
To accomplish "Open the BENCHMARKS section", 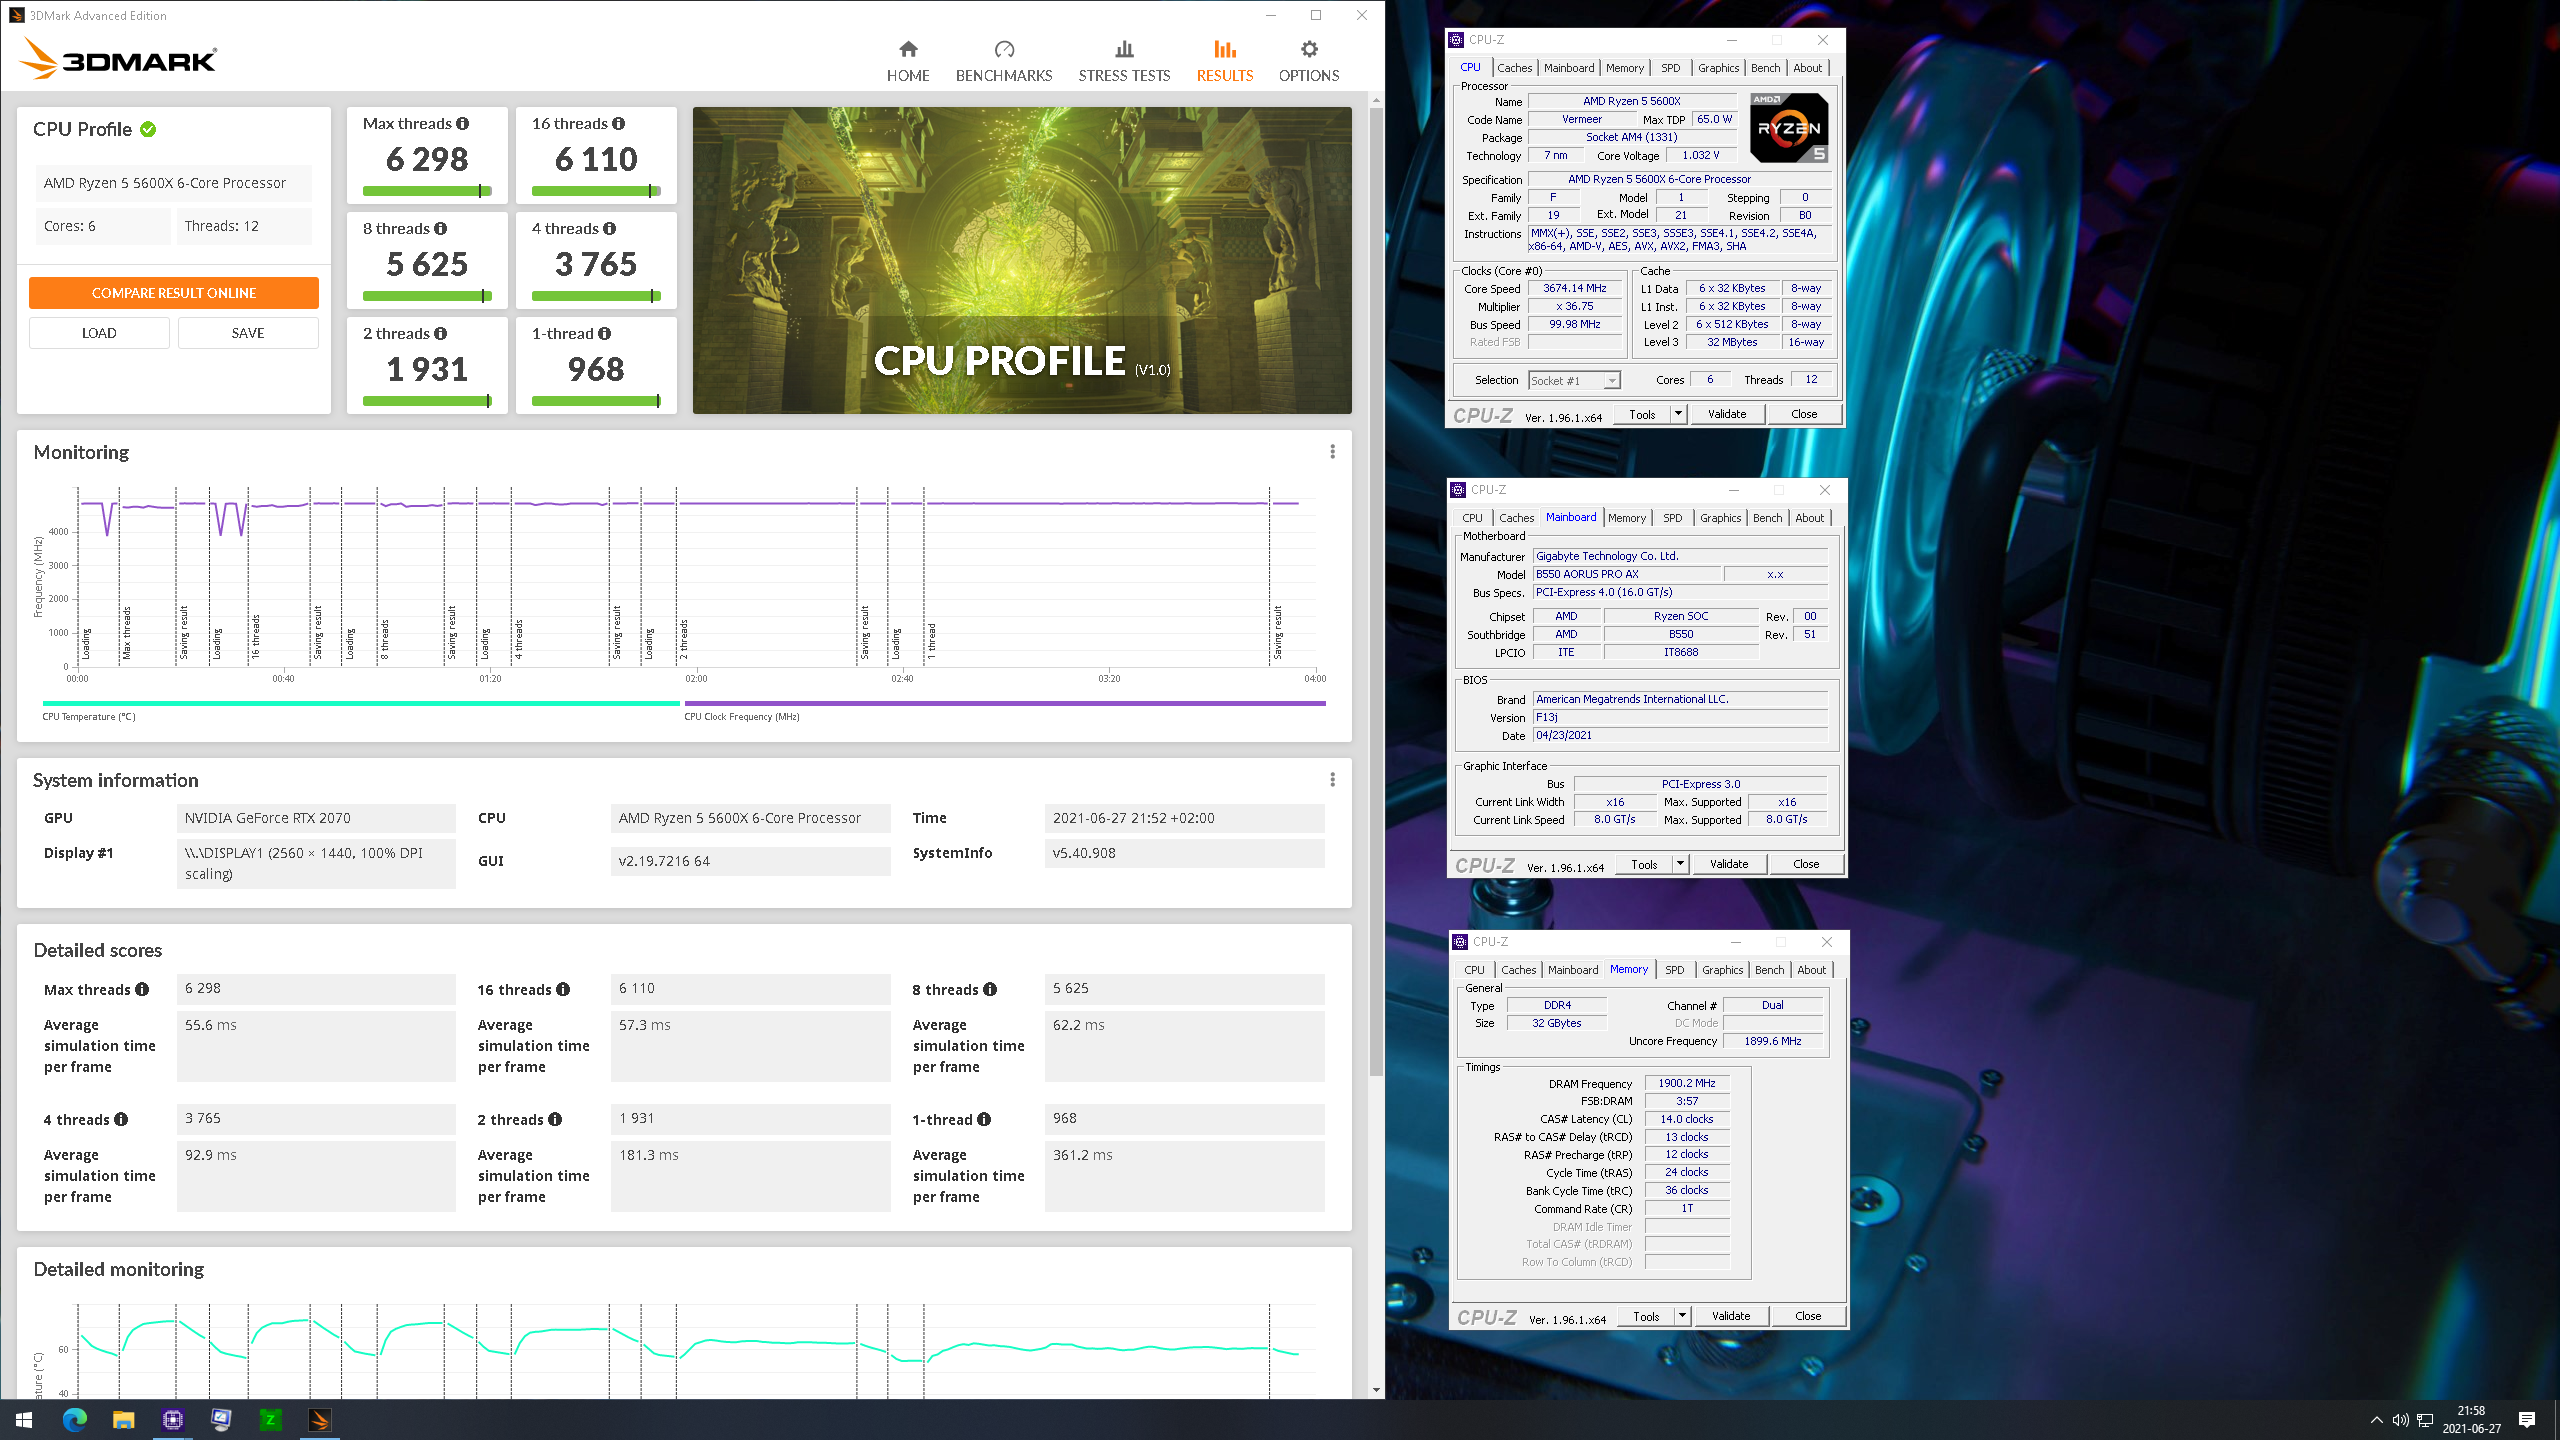I will (1004, 62).
